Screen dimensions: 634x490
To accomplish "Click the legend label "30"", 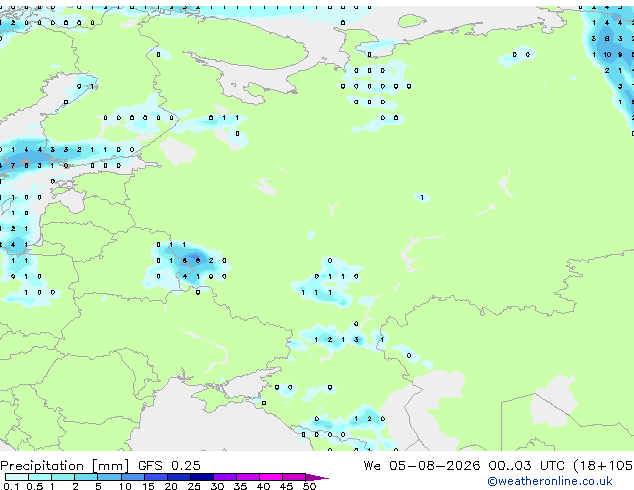I will coord(217,486).
